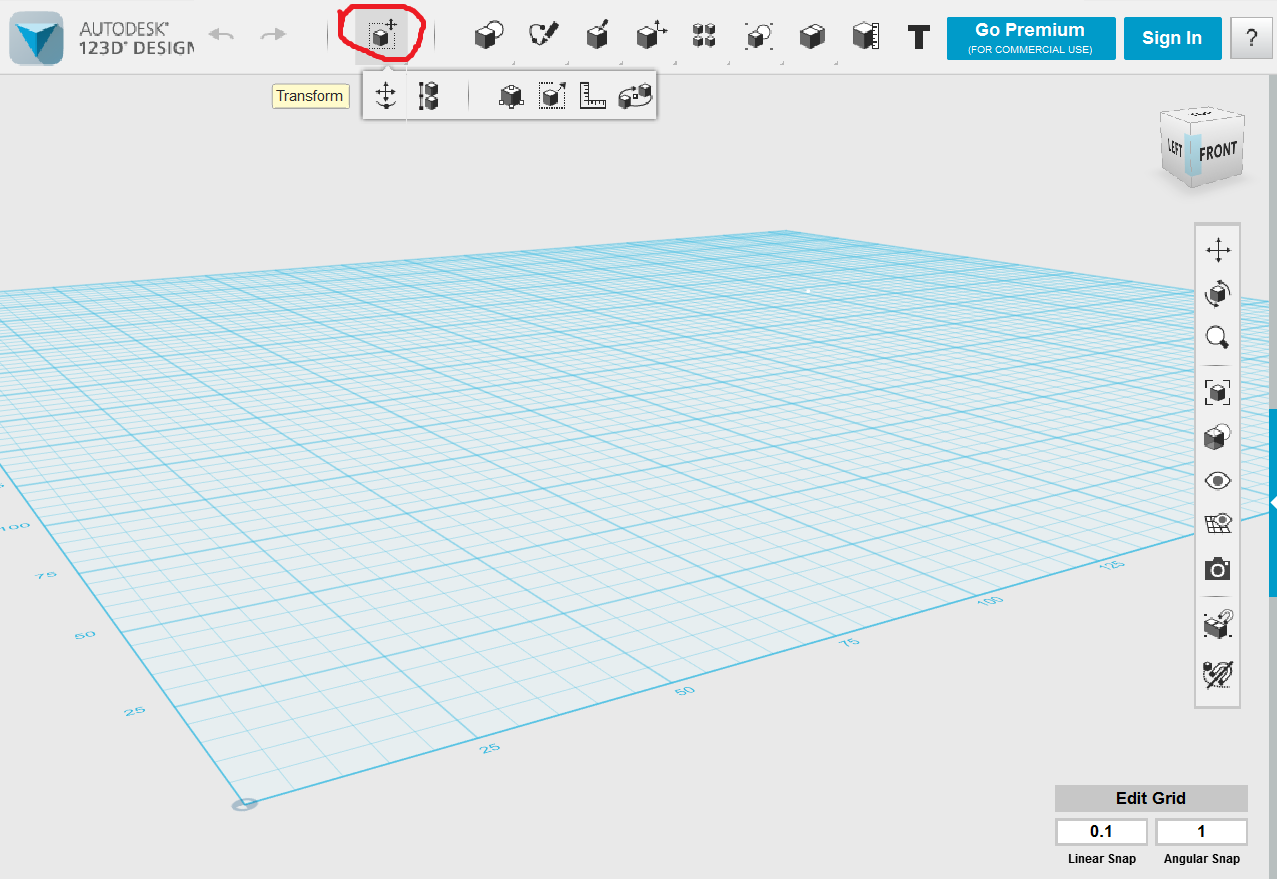
Task: Open the Transform tool menu
Action: (x=383, y=36)
